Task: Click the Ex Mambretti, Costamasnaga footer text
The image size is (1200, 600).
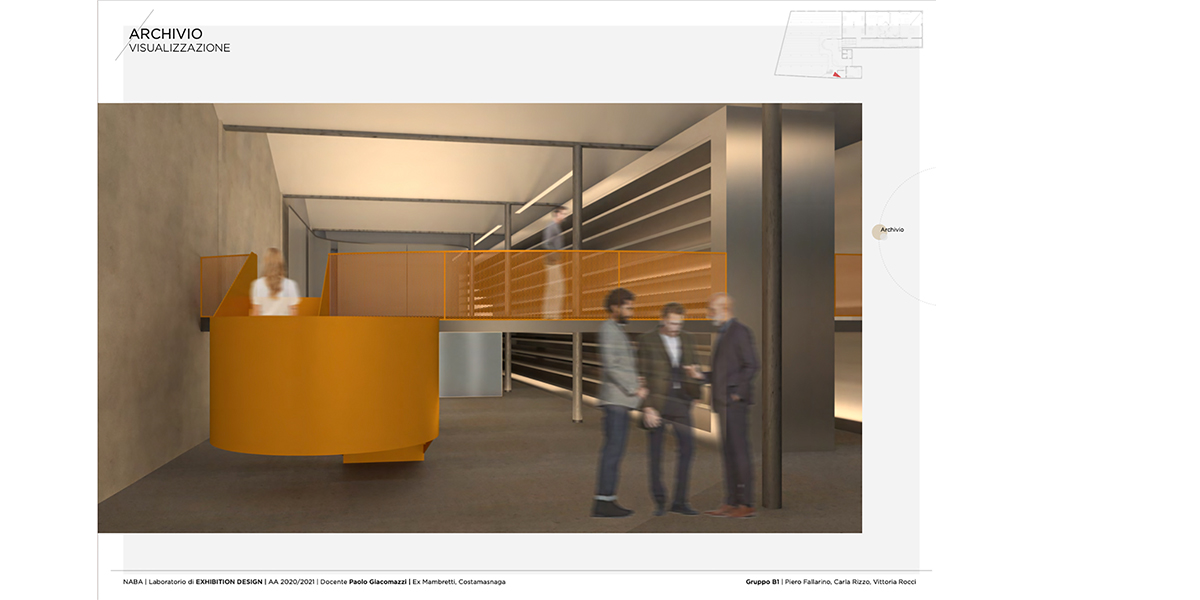Action: 459,582
